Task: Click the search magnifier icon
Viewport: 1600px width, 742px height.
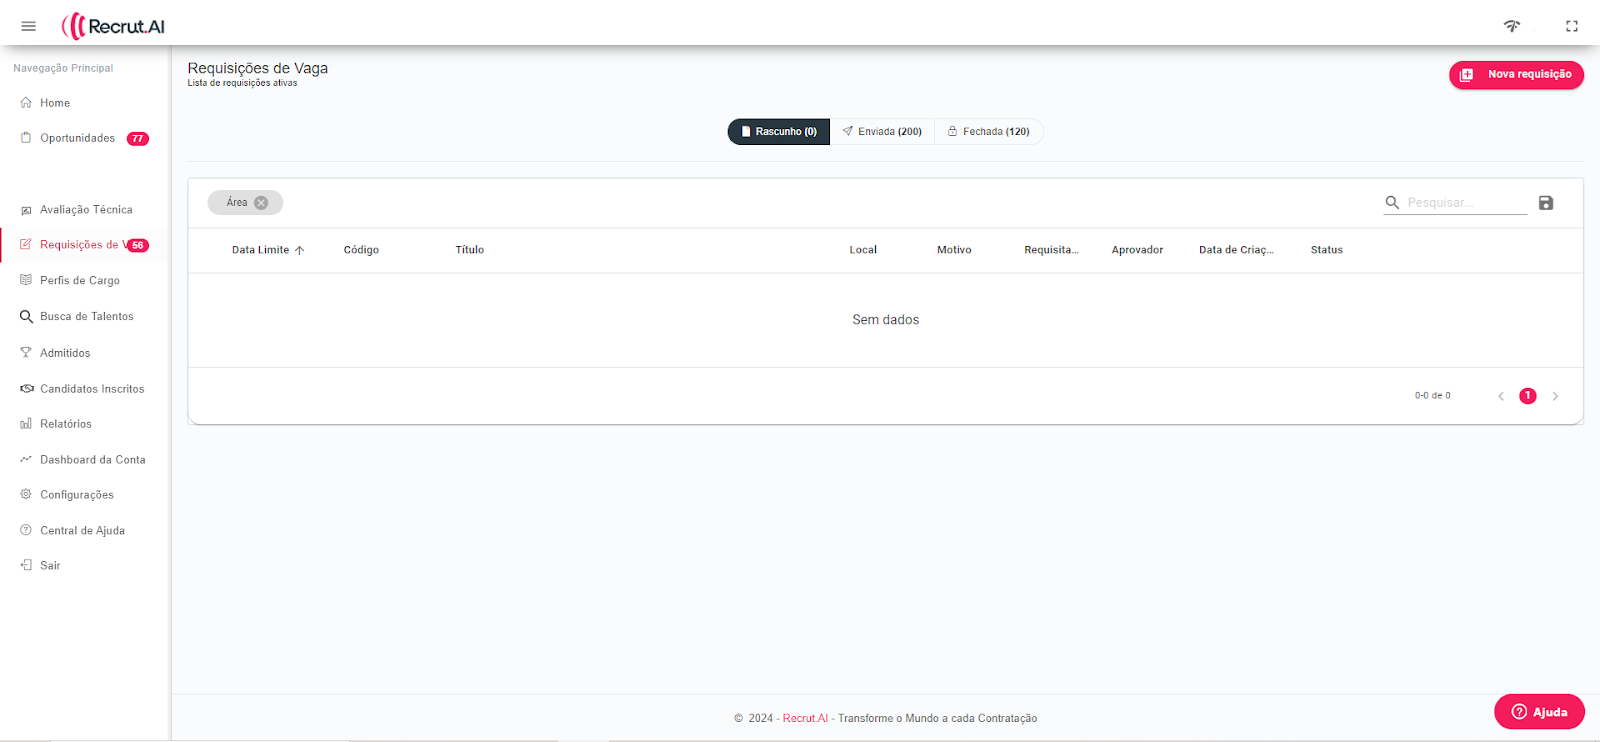Action: pos(1392,203)
